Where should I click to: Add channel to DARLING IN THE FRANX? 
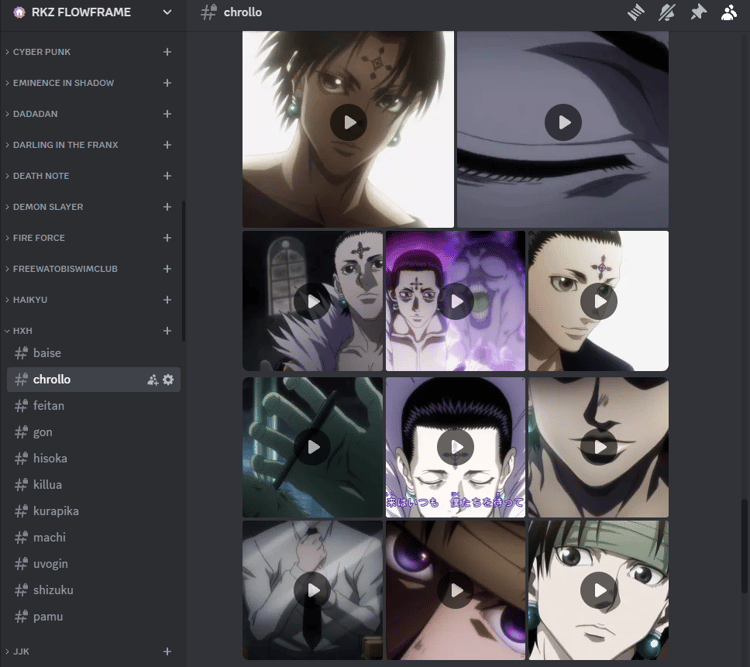167,145
